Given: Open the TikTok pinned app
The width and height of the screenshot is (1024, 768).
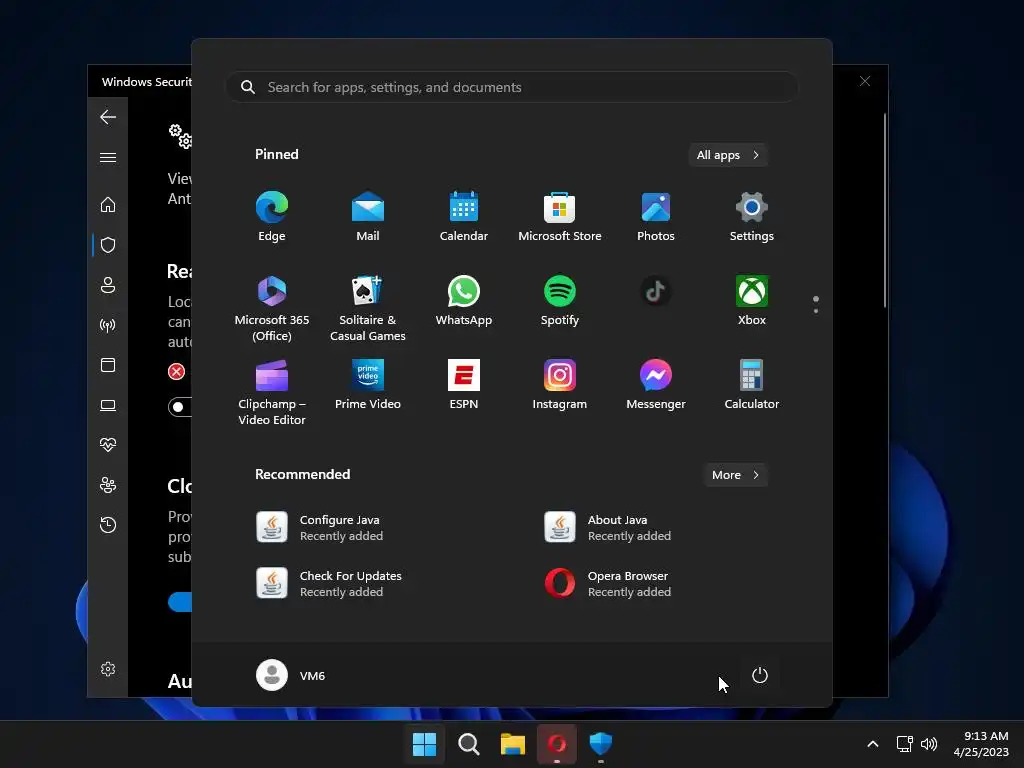Looking at the screenshot, I should coord(656,292).
